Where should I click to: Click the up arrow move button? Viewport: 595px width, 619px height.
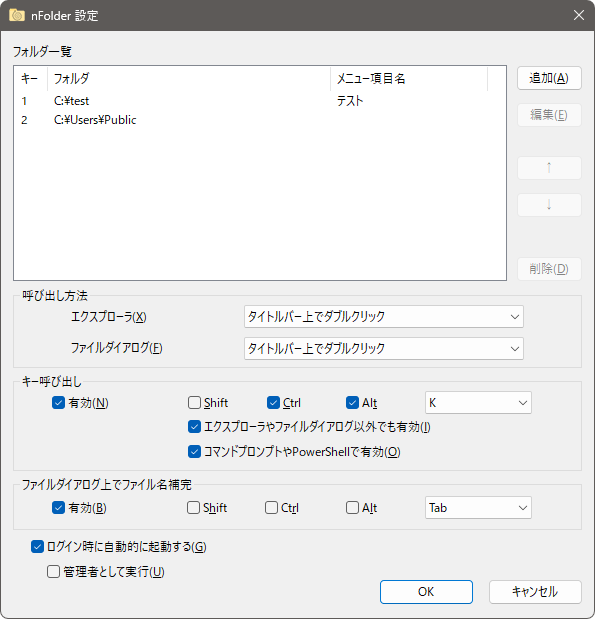pos(549,168)
